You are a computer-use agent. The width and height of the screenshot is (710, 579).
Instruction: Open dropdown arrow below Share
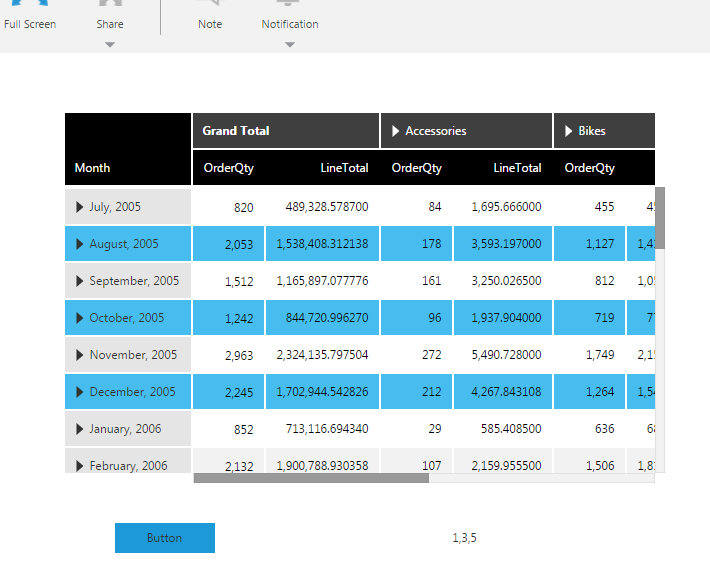[x=110, y=44]
